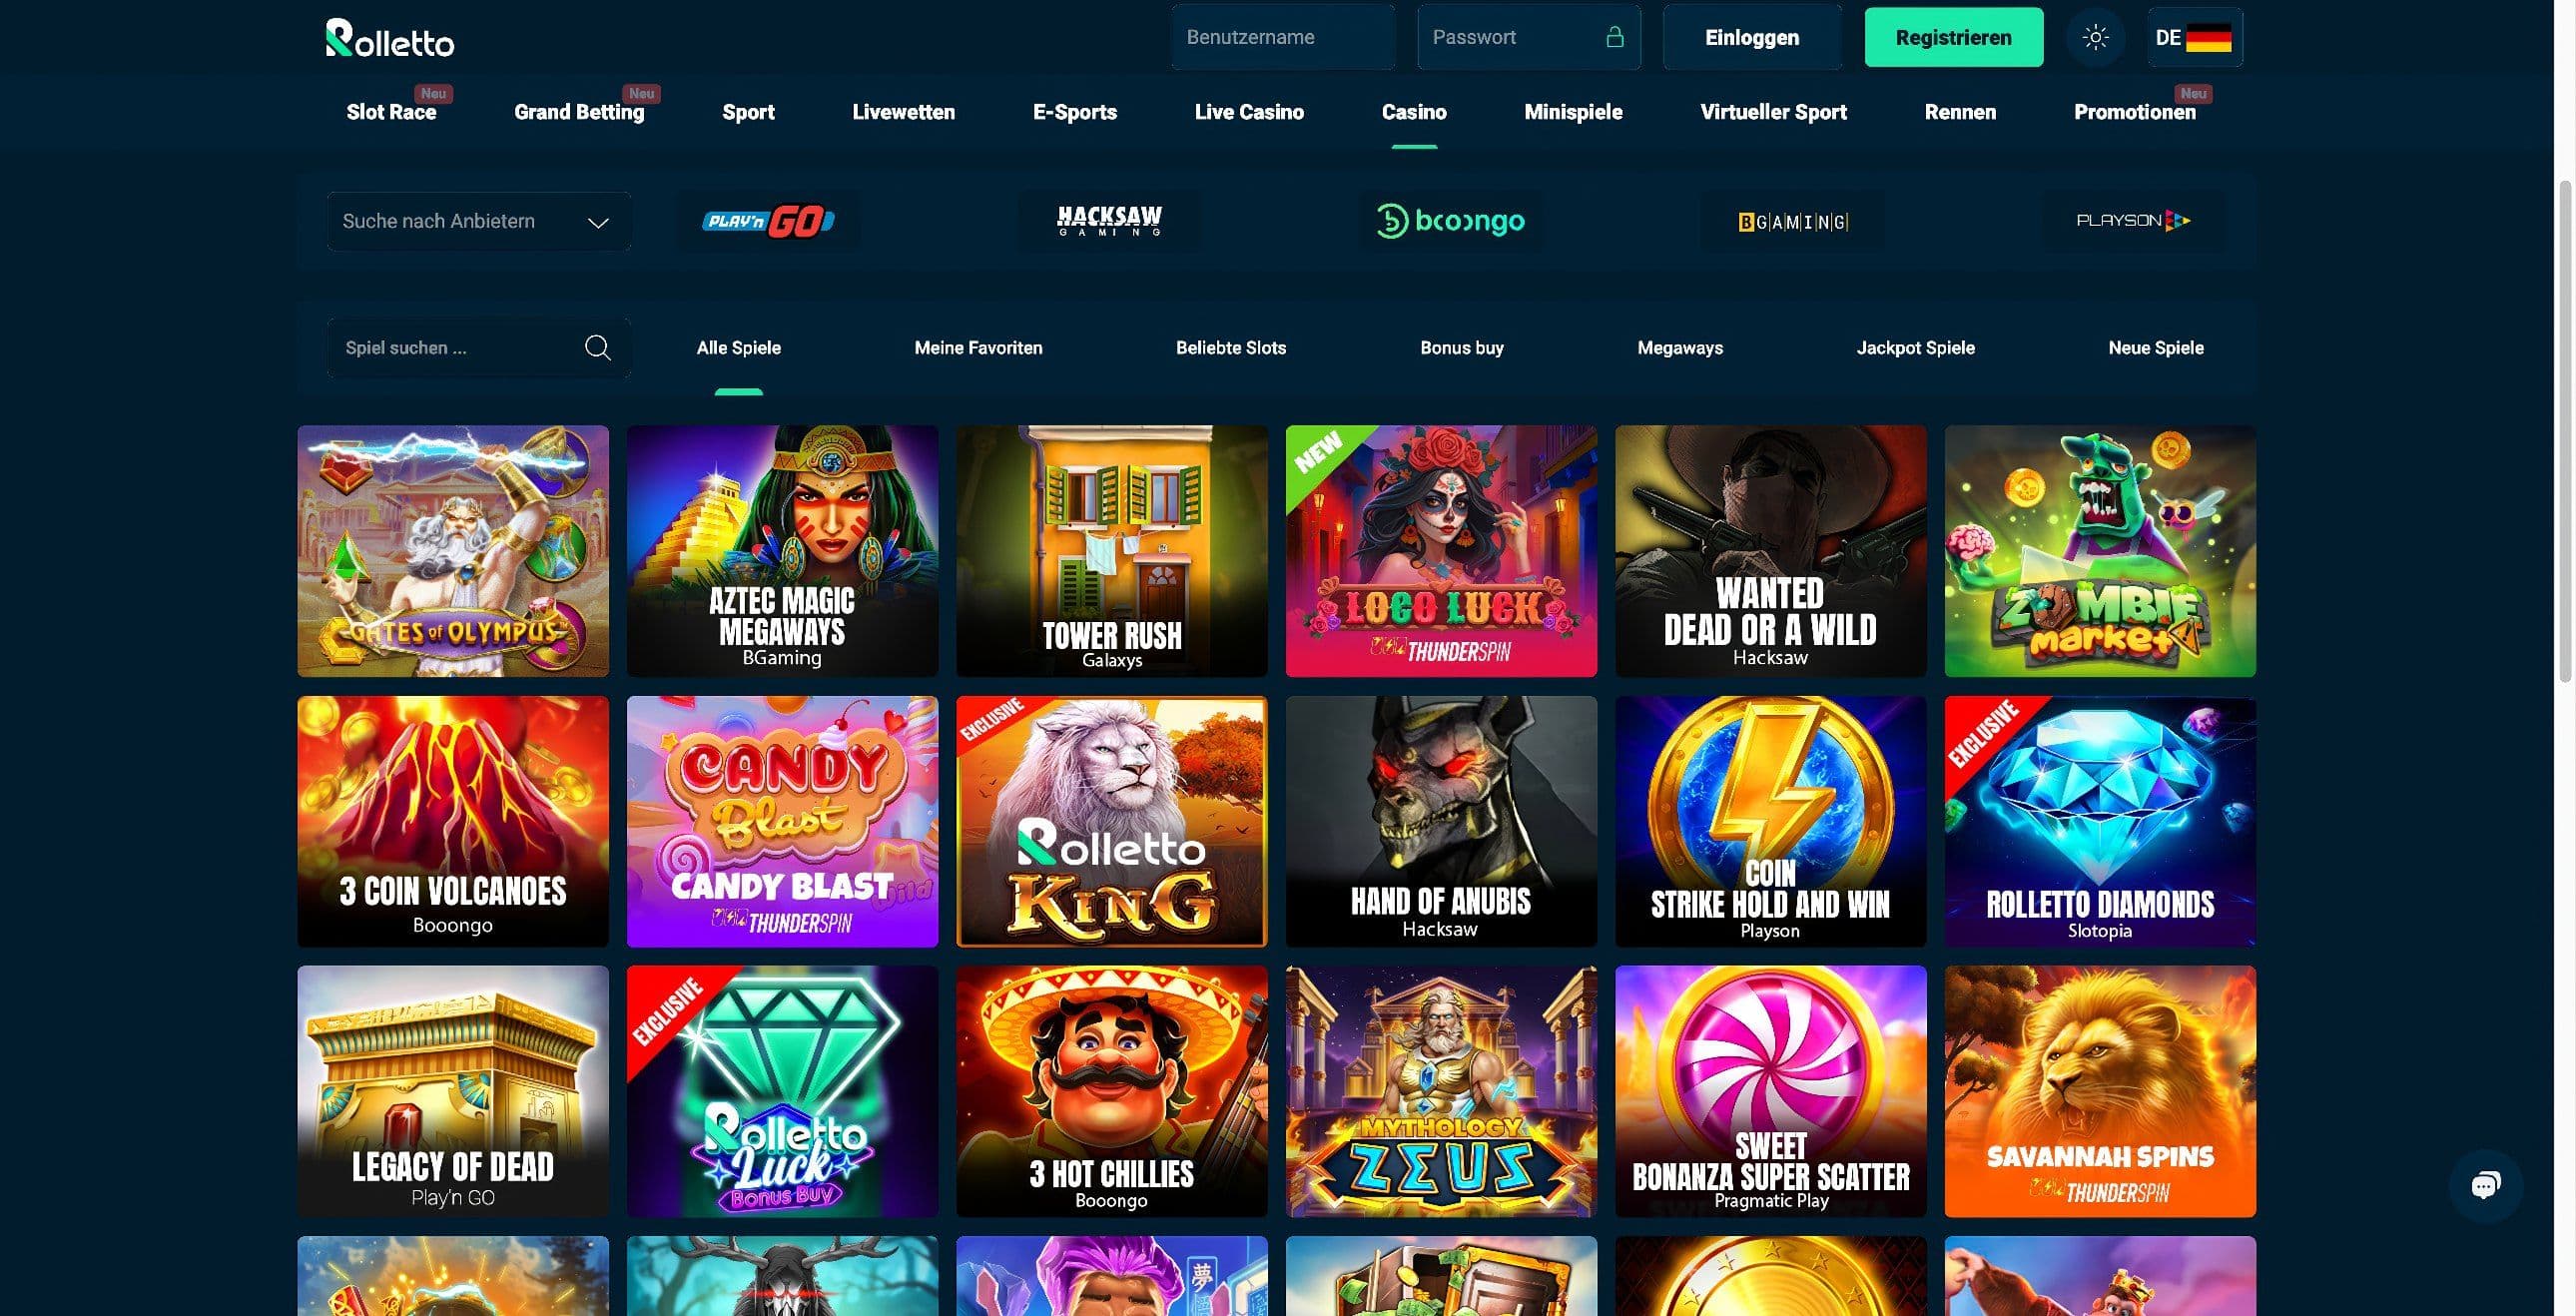This screenshot has width=2576, height=1316.
Task: Open the DE language selector
Action: click(2194, 37)
